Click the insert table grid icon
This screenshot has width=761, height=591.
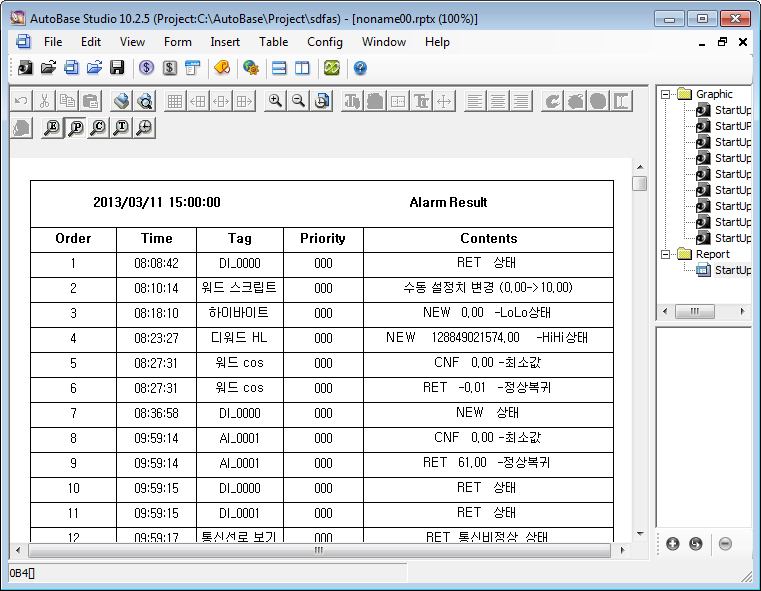(175, 101)
